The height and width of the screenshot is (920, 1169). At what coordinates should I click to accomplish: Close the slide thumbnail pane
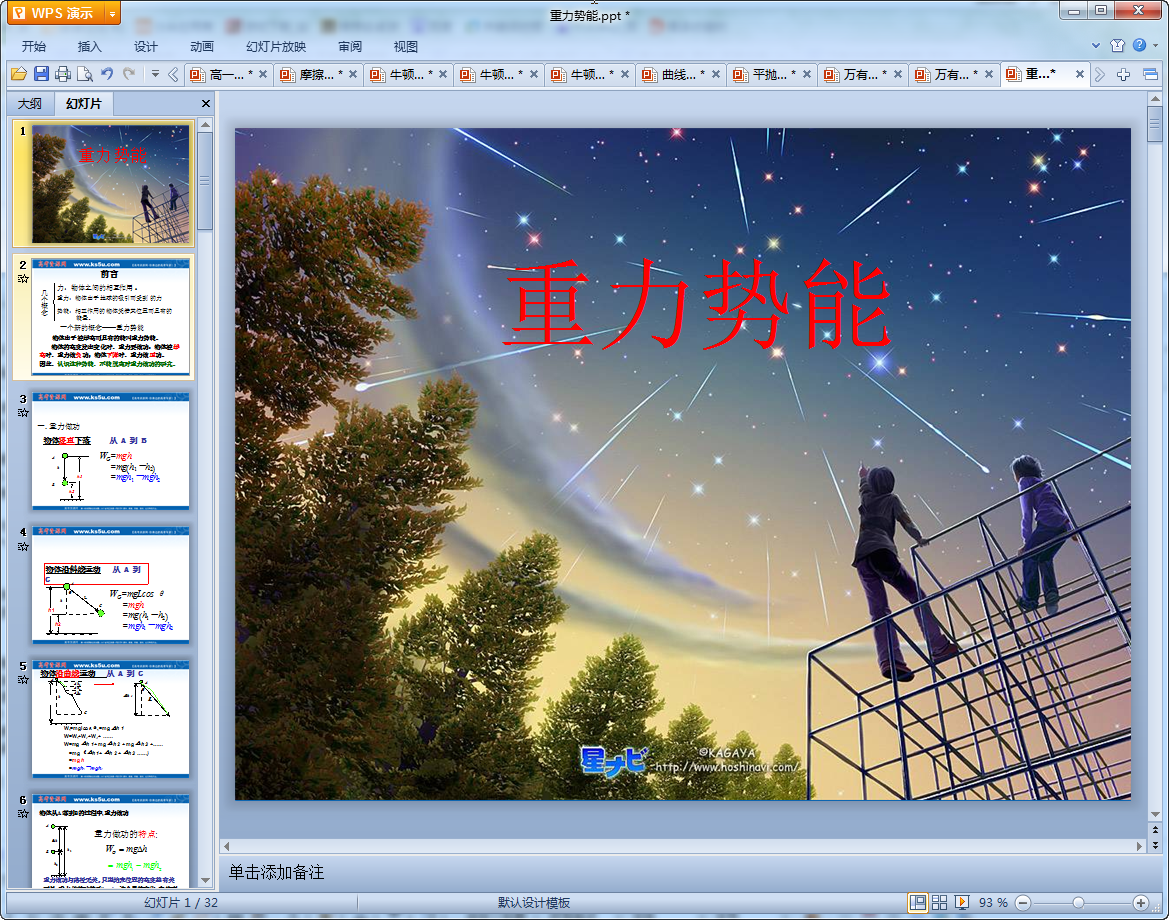point(206,104)
